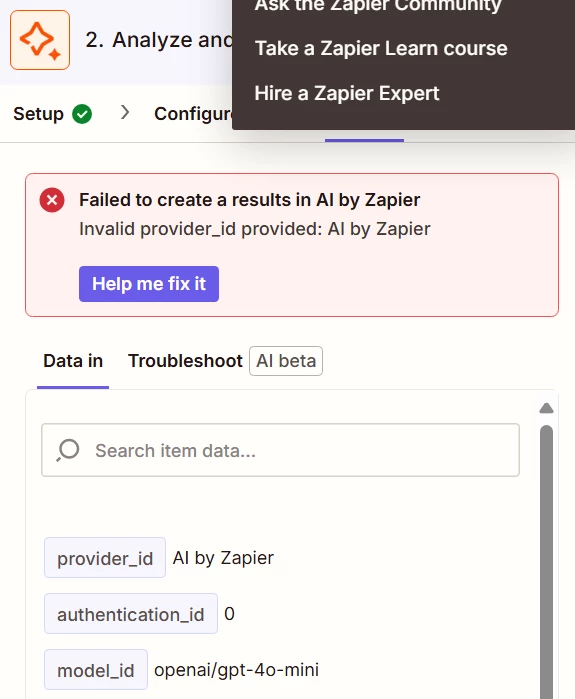
Task: Click the data panel vertical scrollbar thumb
Action: [x=546, y=562]
